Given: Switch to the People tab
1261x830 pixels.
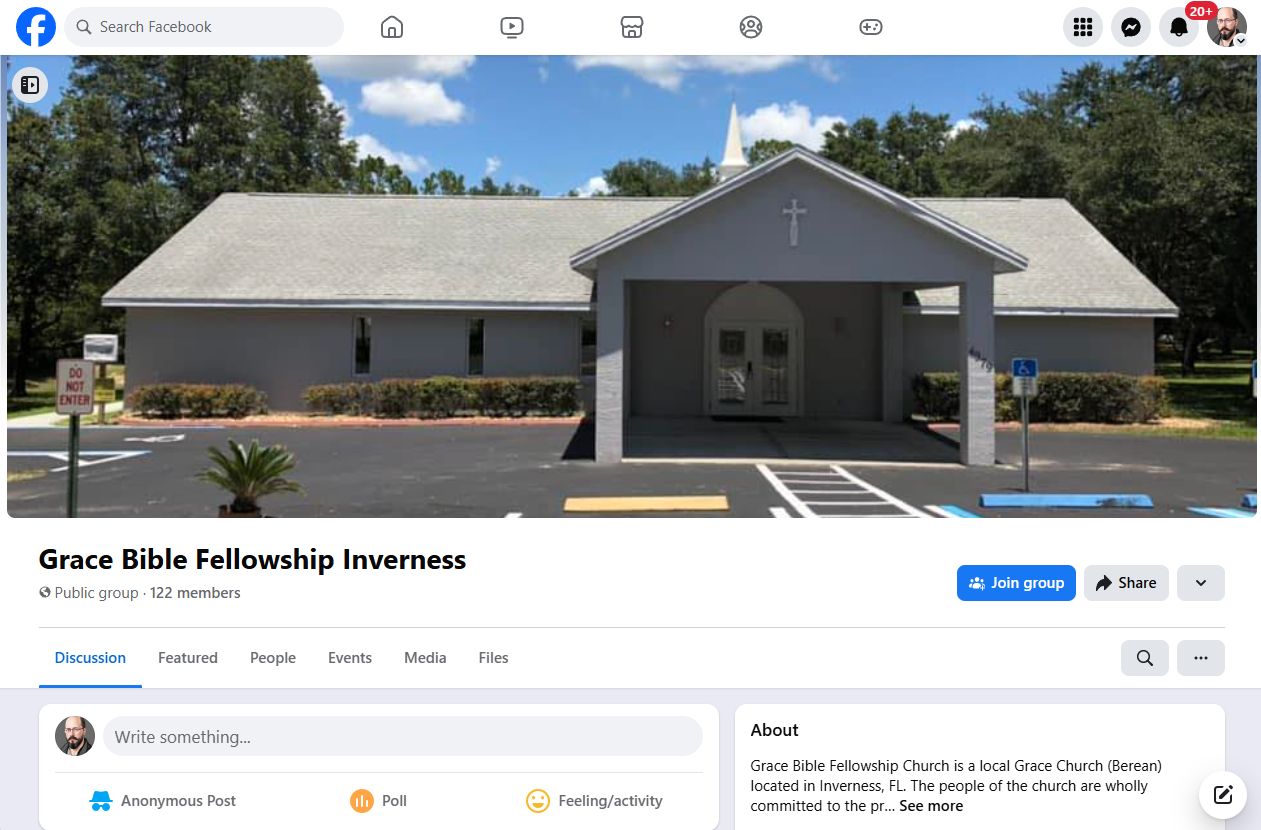Looking at the screenshot, I should click(x=273, y=658).
